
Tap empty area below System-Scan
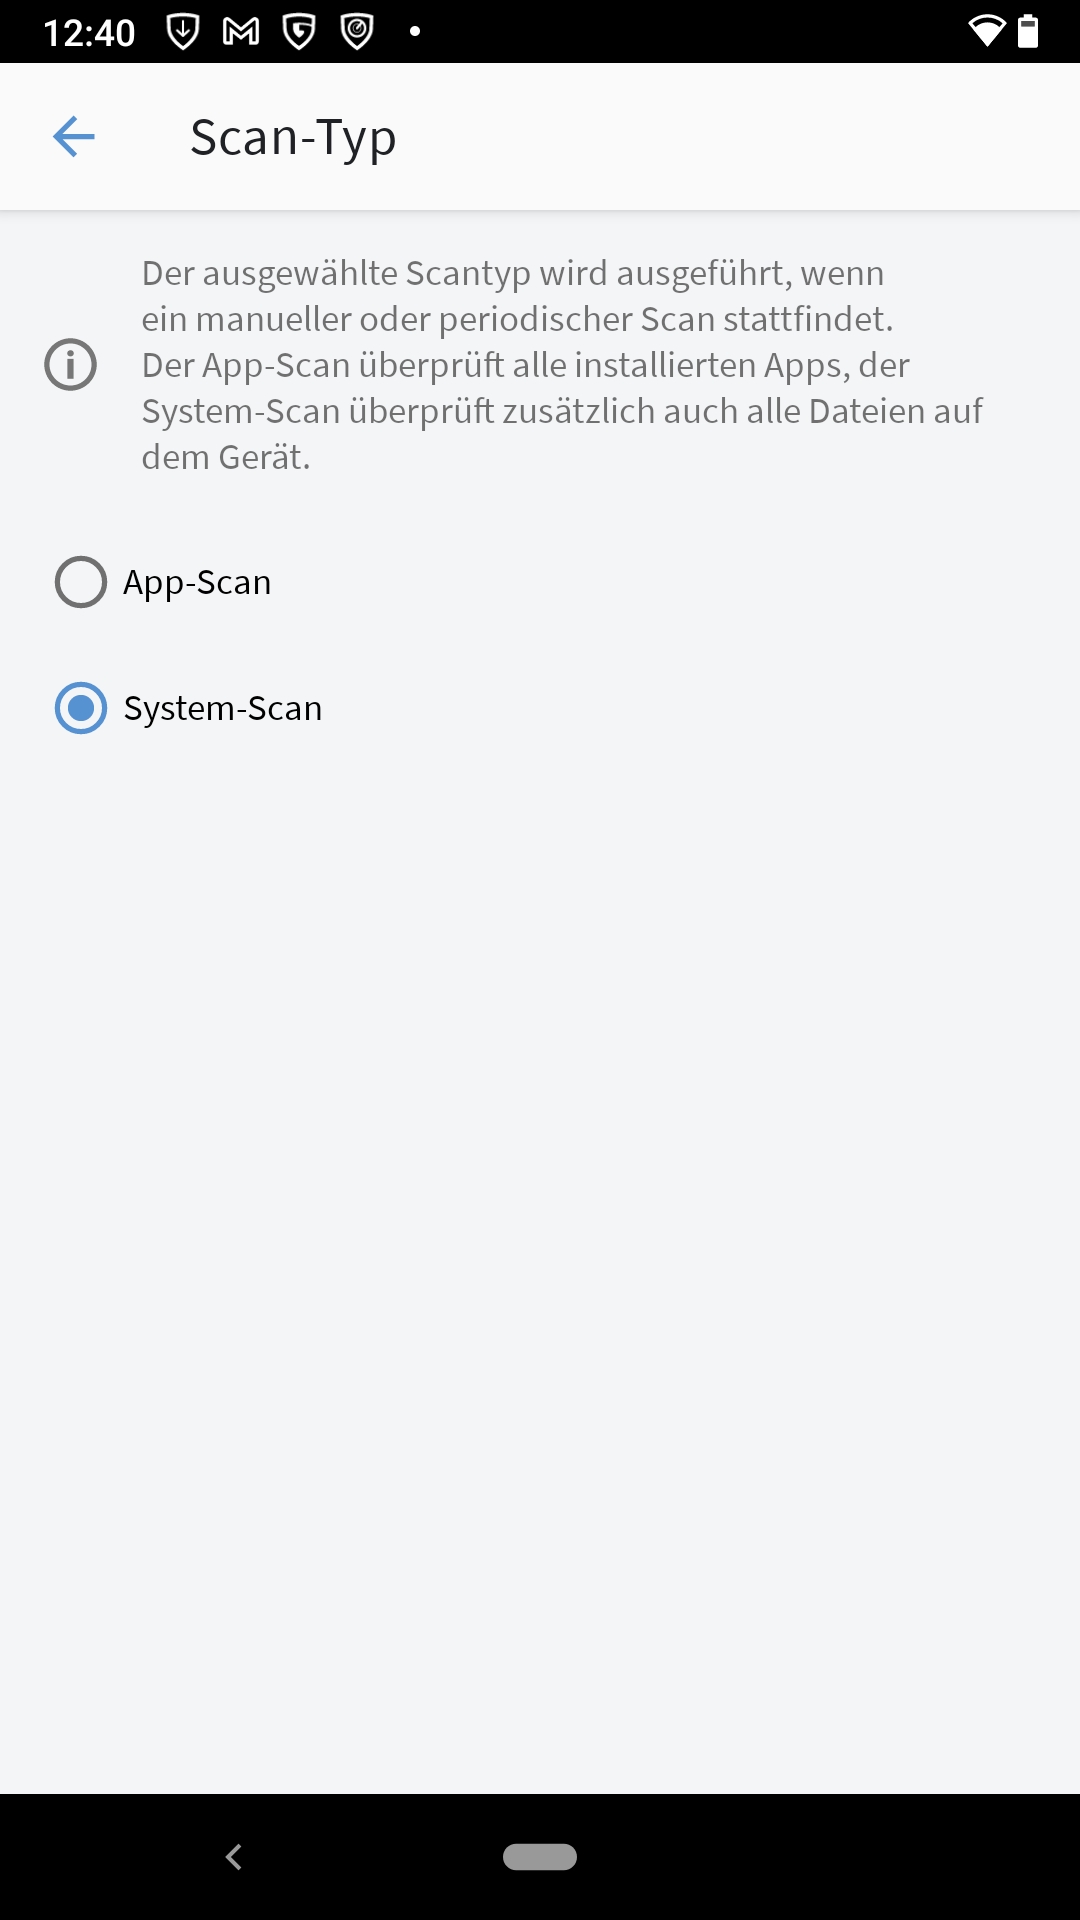click(540, 1200)
